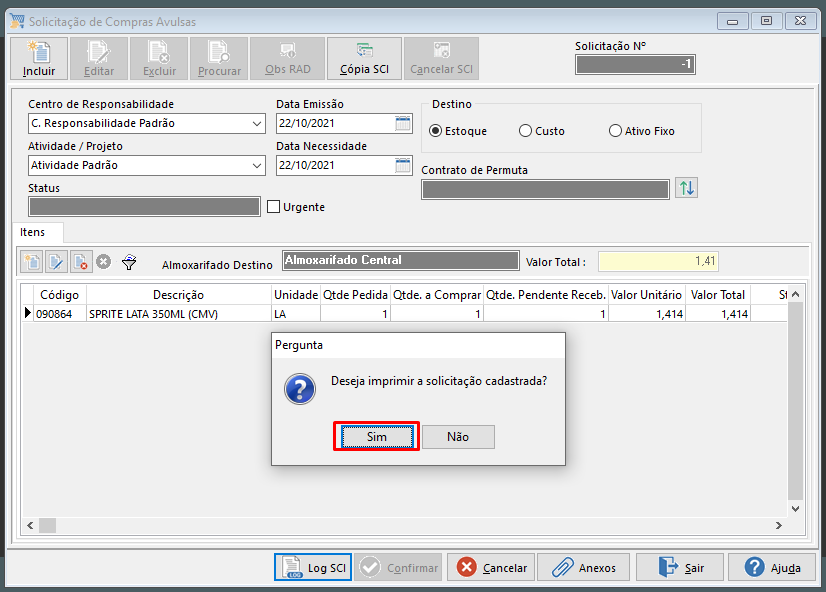
Task: Click the Descrição column header
Action: pos(179,295)
